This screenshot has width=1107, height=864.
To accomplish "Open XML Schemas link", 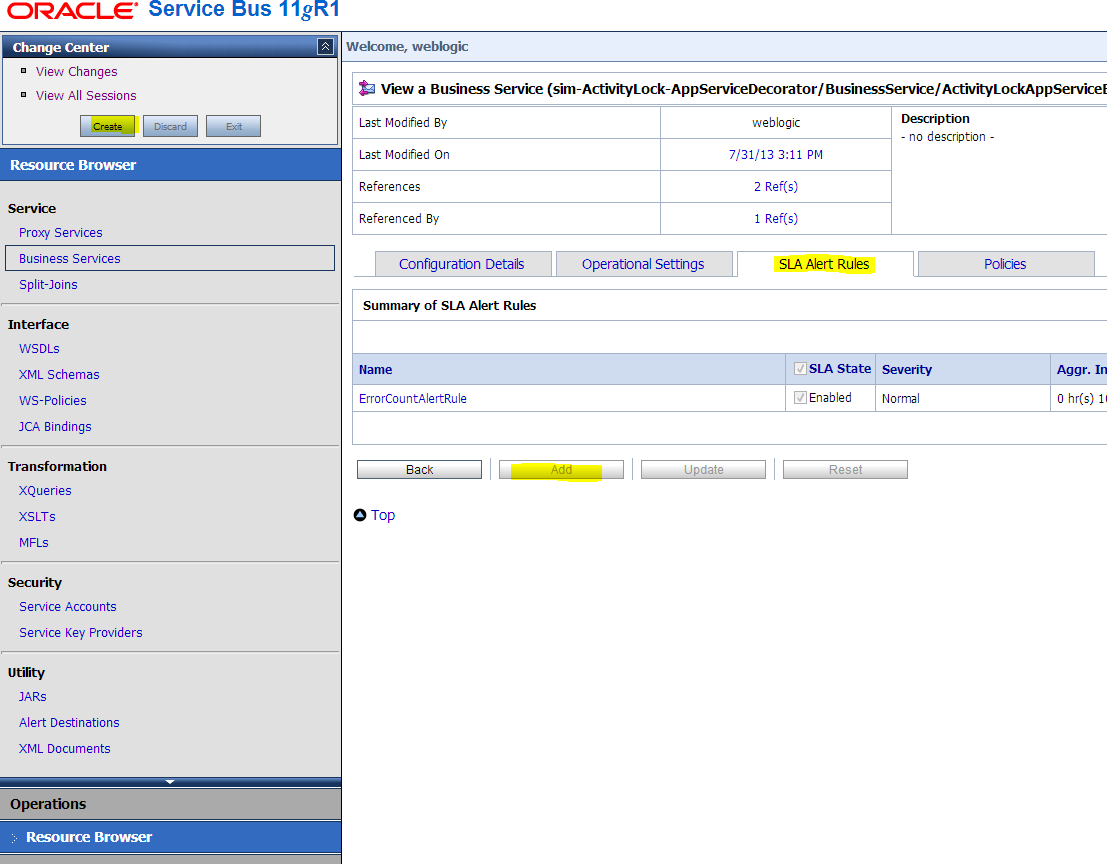I will coord(59,375).
